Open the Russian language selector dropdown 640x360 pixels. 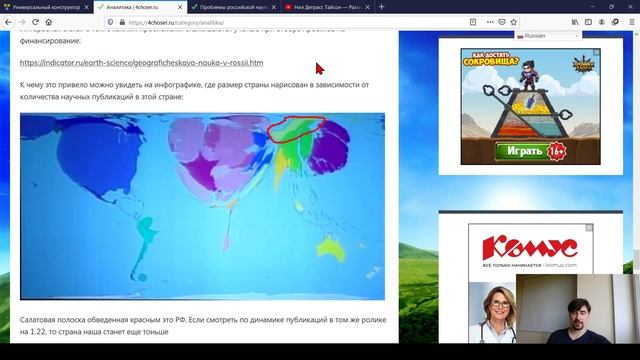(548, 36)
